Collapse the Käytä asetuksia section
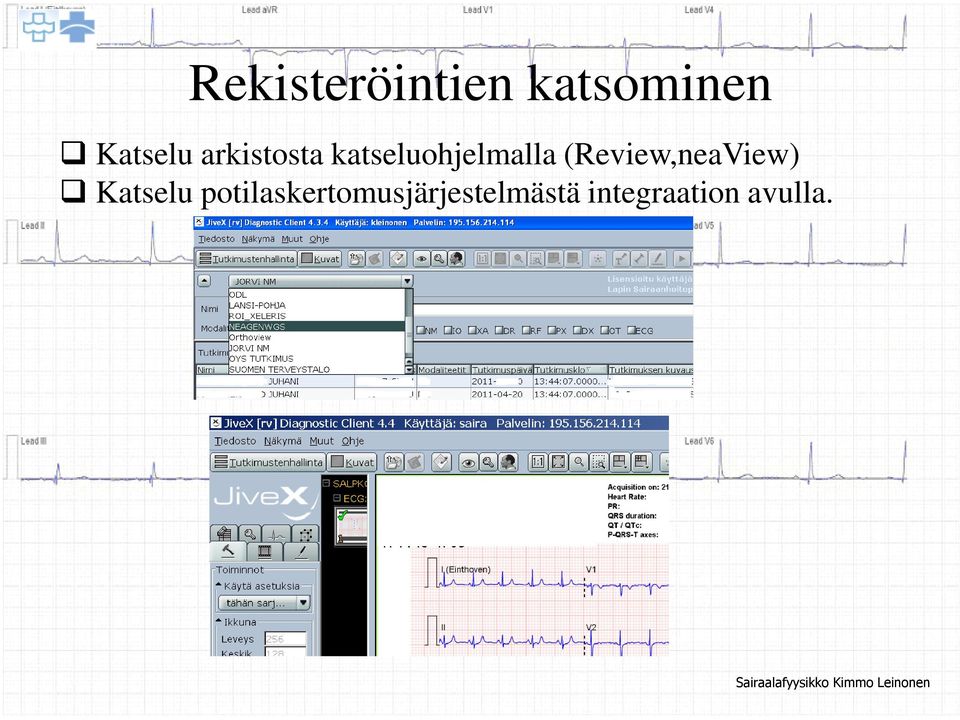 coord(219,585)
